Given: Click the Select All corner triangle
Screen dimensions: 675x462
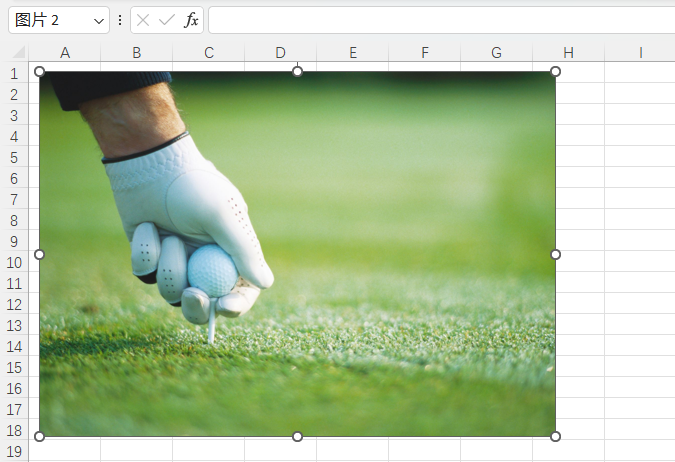Looking at the screenshot, I should coord(19,52).
